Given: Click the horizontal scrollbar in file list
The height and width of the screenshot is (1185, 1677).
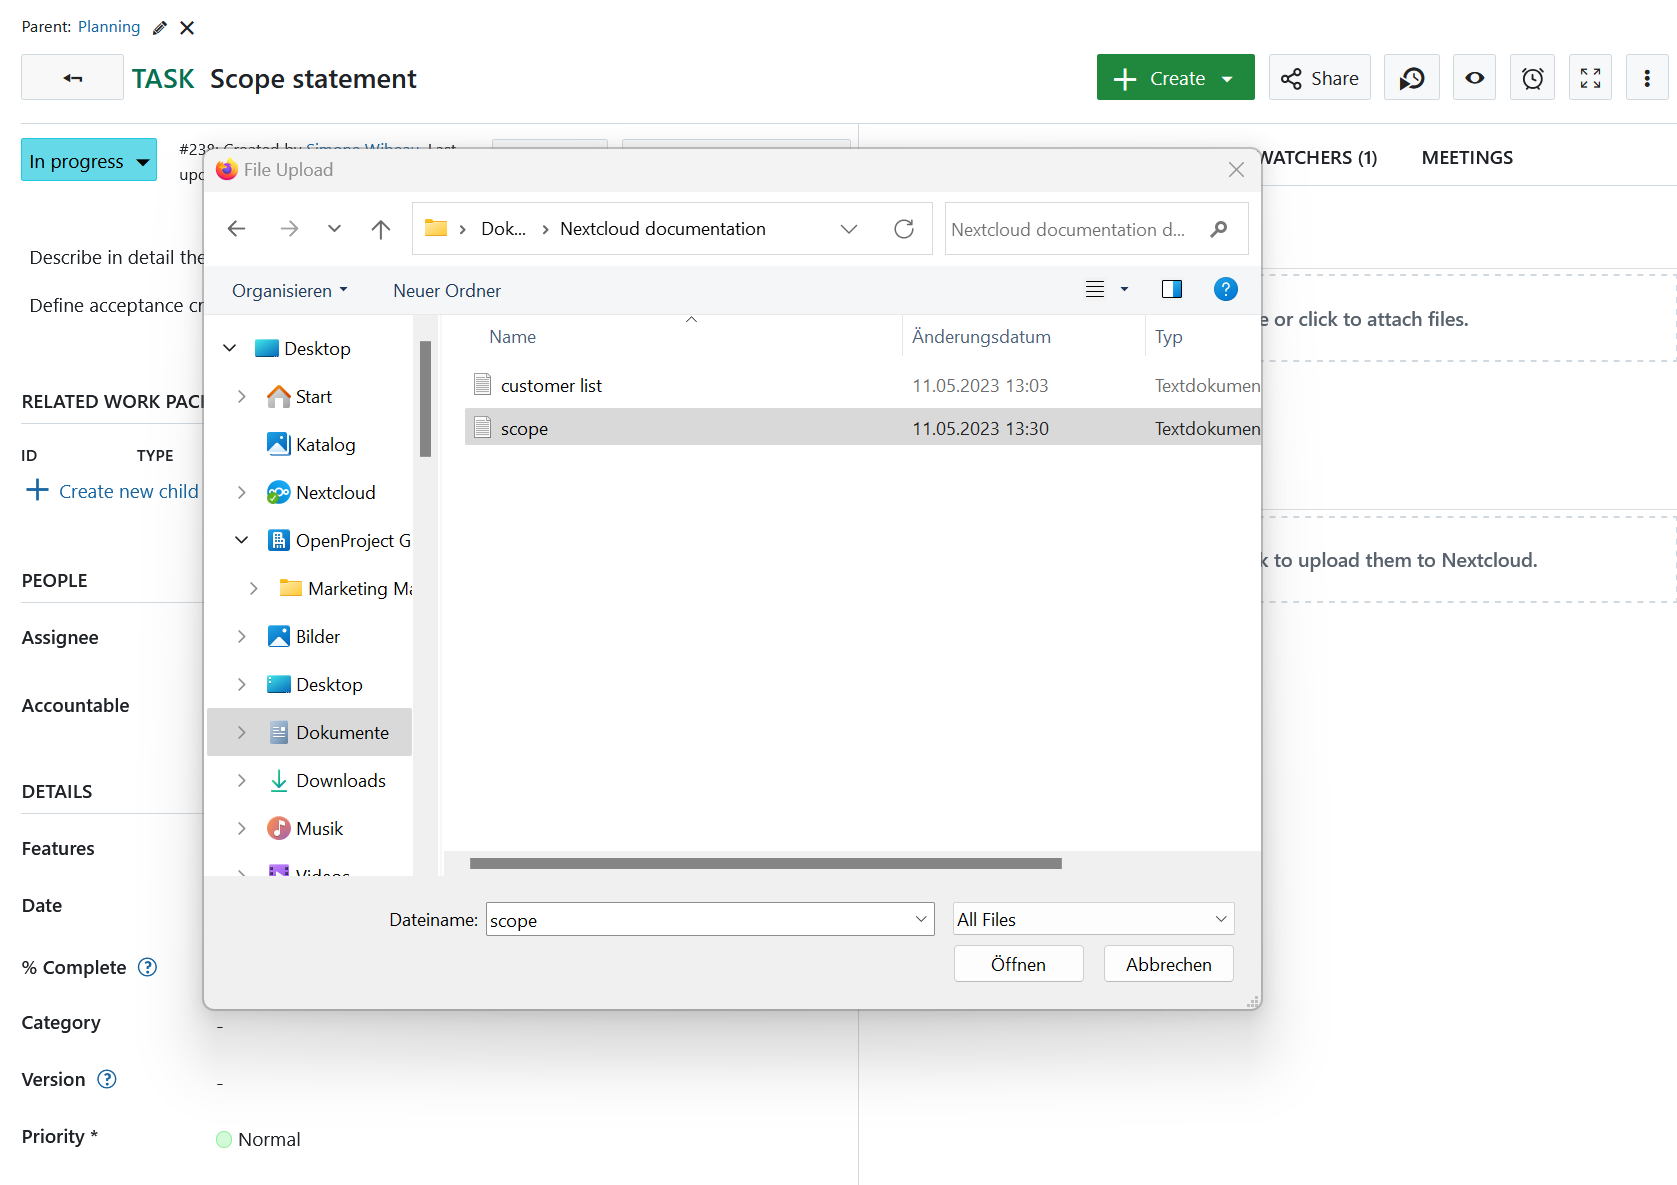Looking at the screenshot, I should pyautogui.click(x=765, y=864).
